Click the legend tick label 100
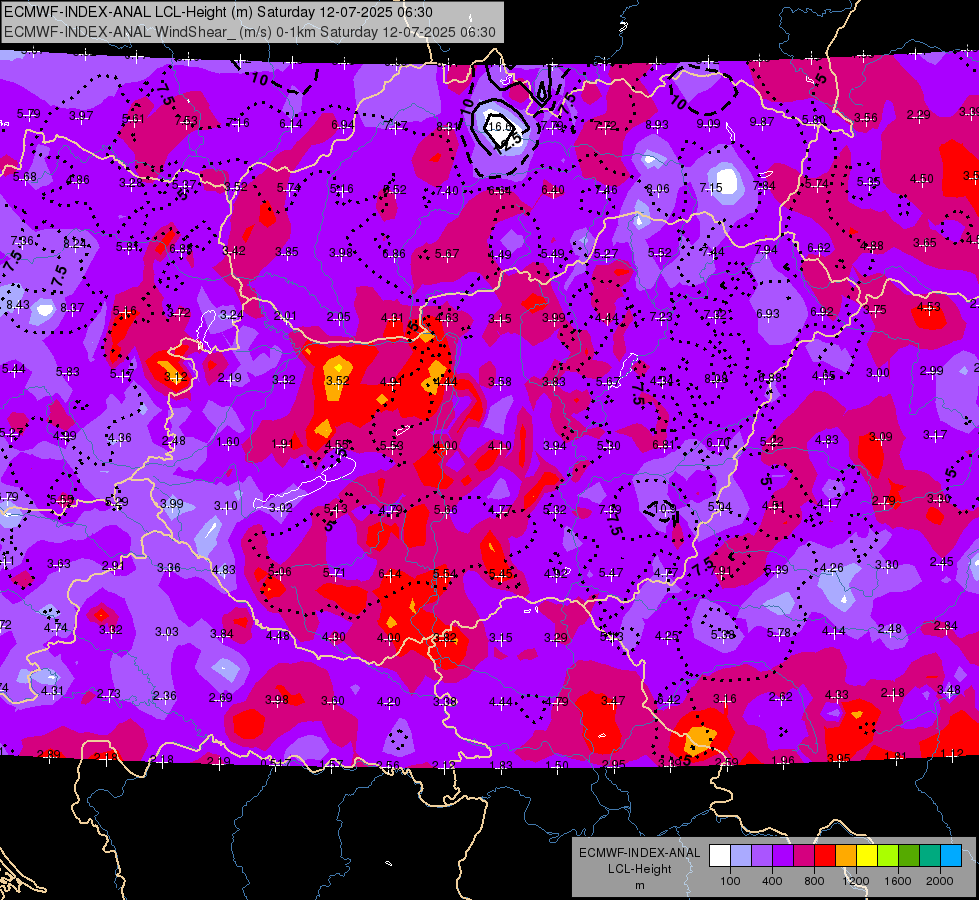This screenshot has height=900, width=979. 730,881
